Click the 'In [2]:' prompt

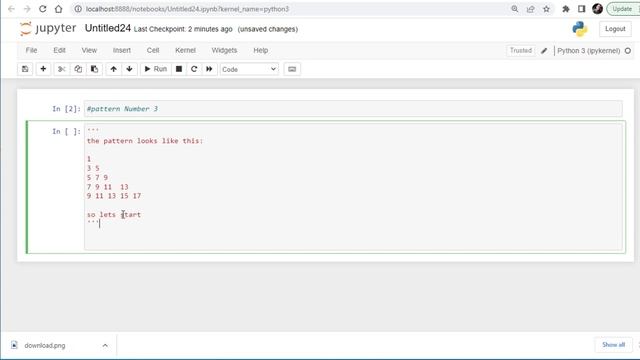(67, 109)
